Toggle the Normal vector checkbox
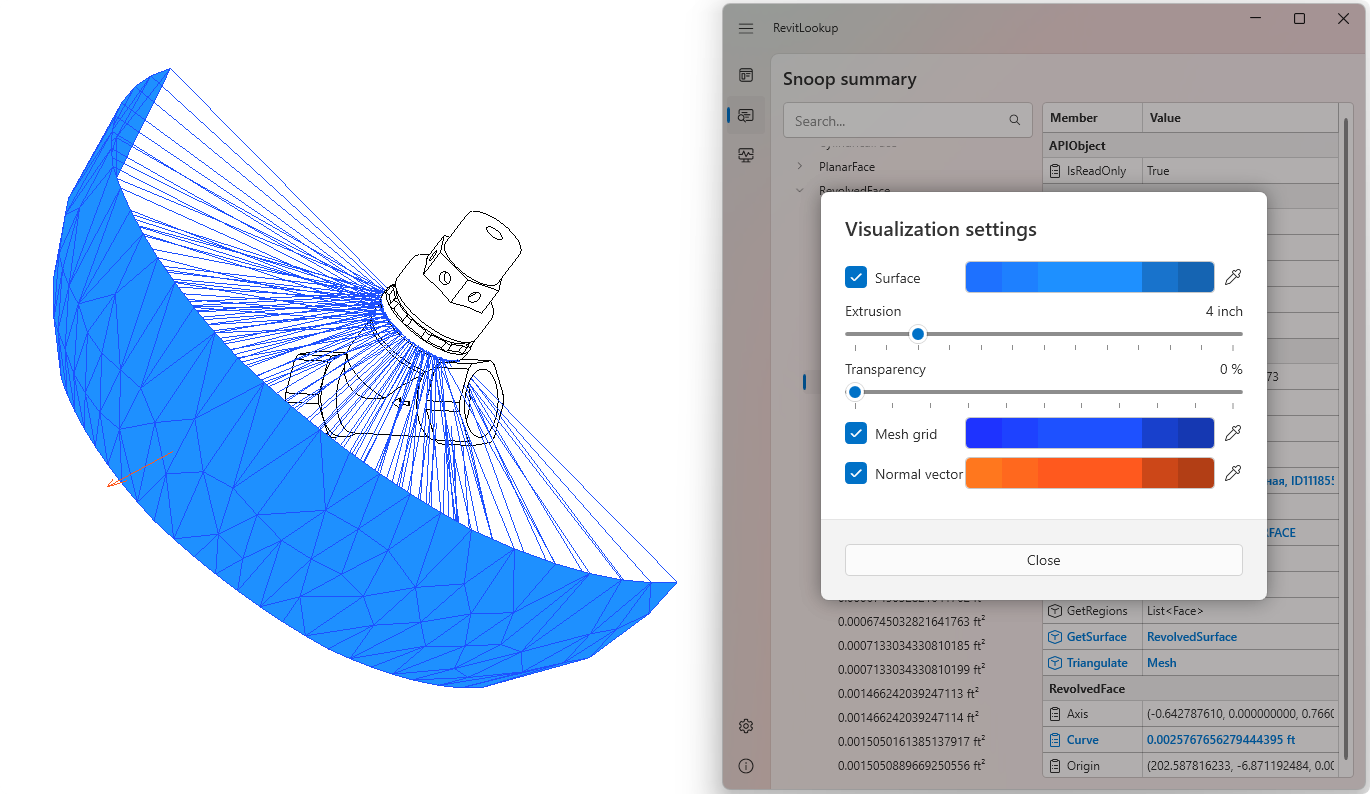1370x794 pixels. [x=856, y=473]
